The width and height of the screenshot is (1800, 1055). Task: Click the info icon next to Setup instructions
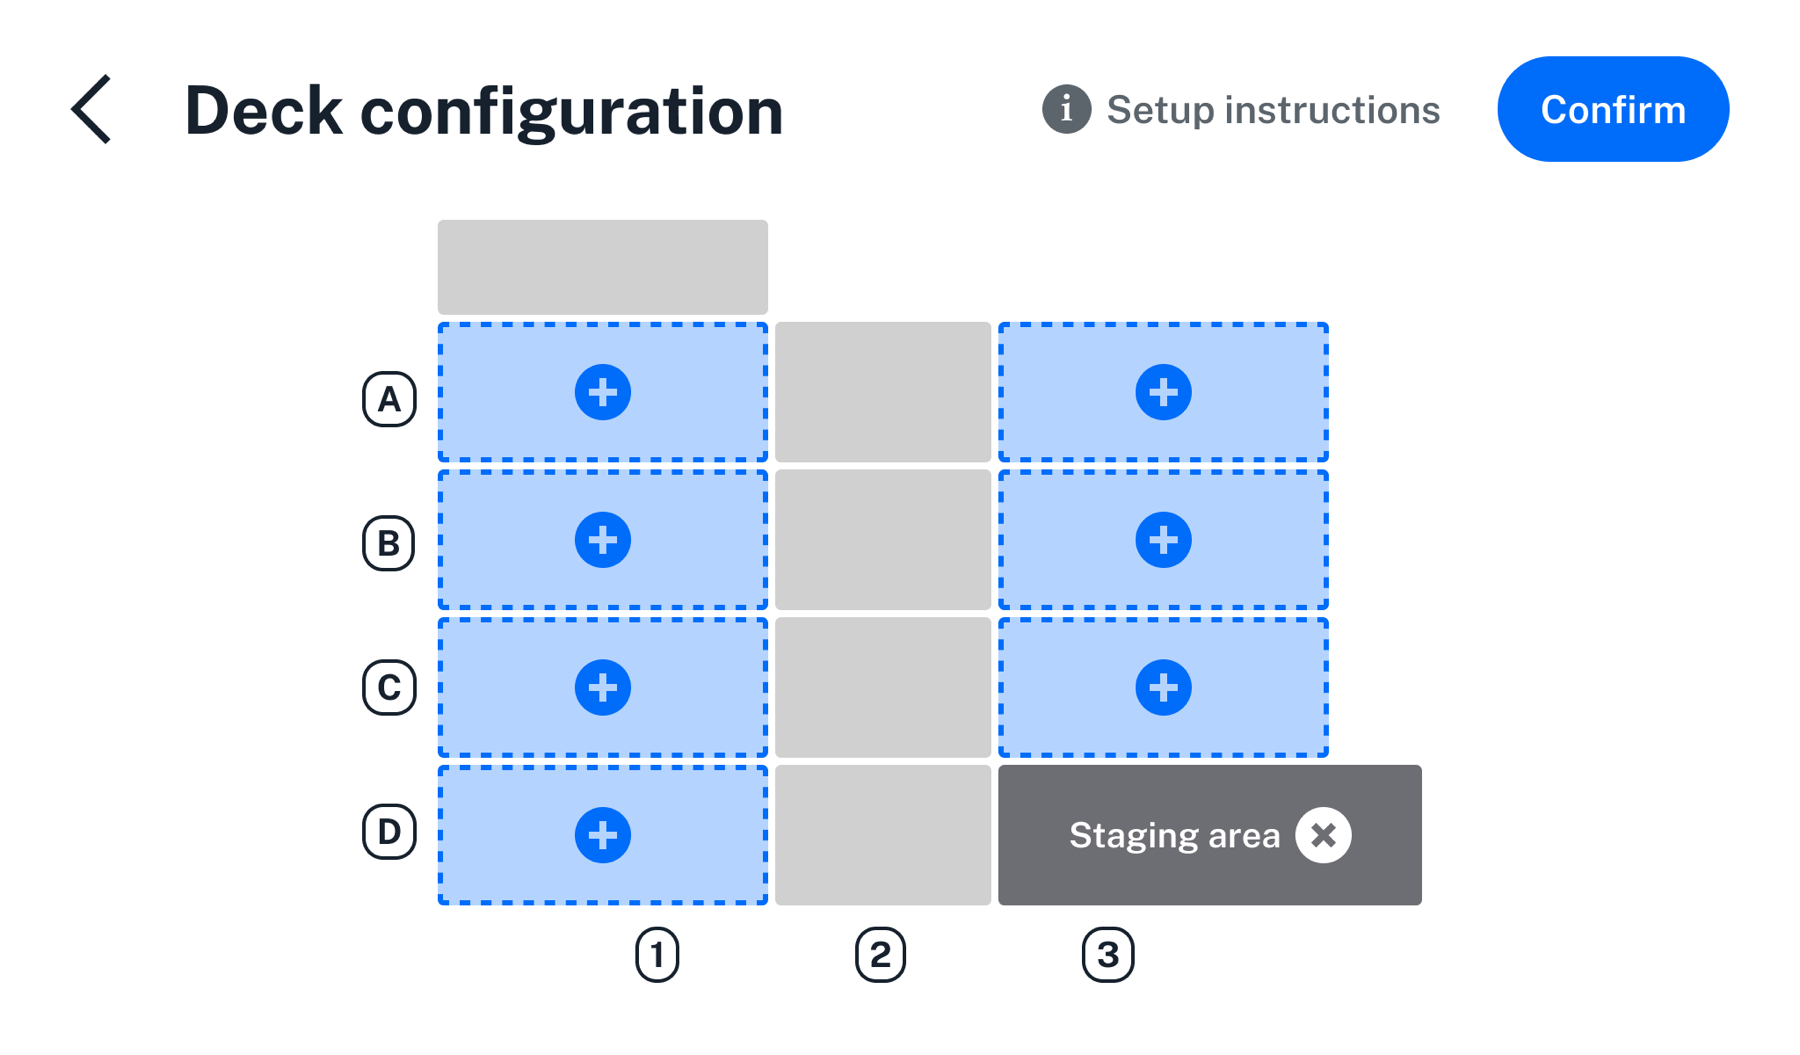coord(1066,109)
